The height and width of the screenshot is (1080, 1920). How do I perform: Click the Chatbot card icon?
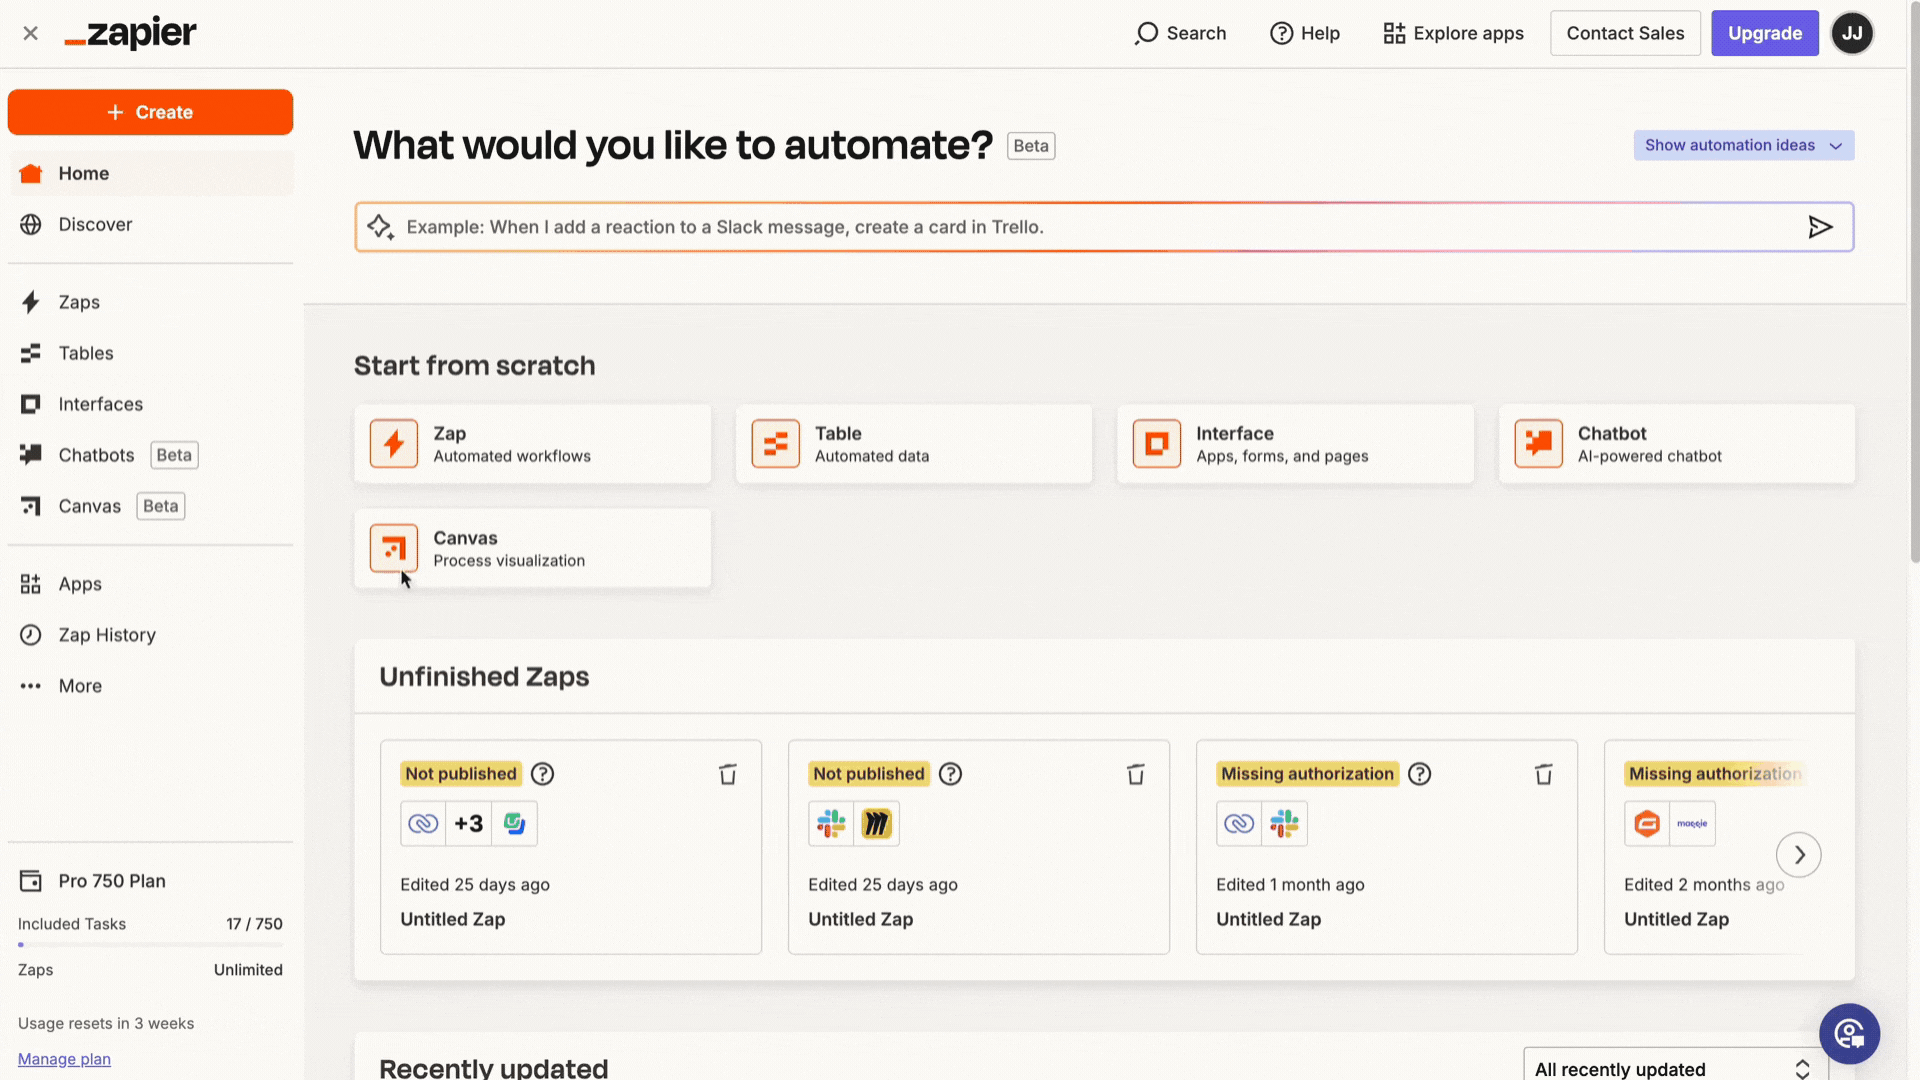tap(1538, 444)
